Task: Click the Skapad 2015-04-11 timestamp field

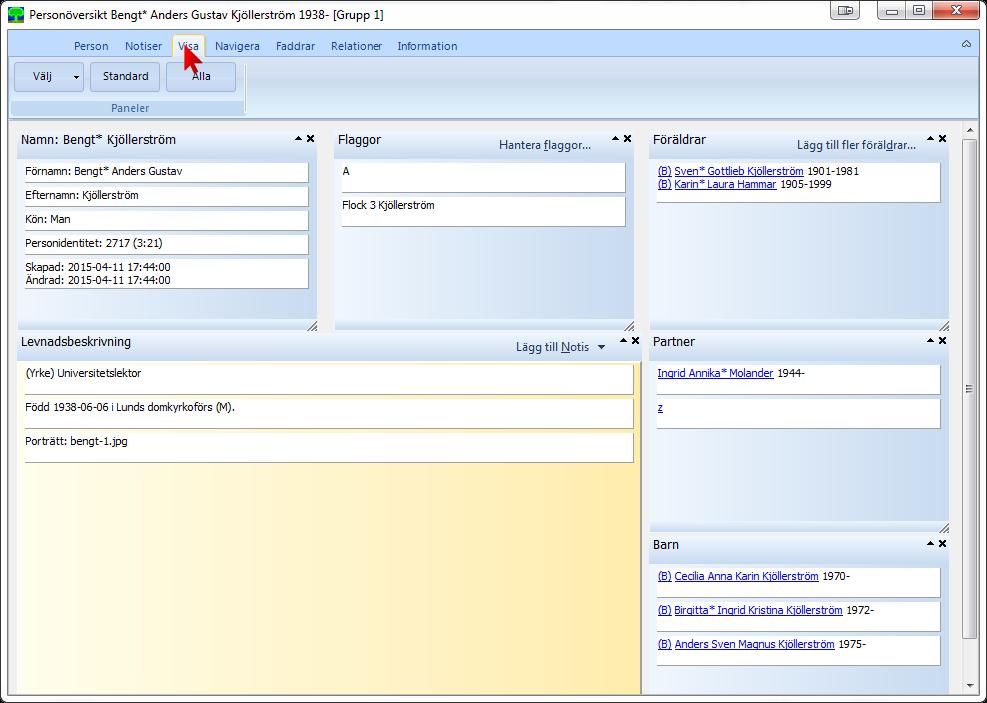Action: pos(167,274)
